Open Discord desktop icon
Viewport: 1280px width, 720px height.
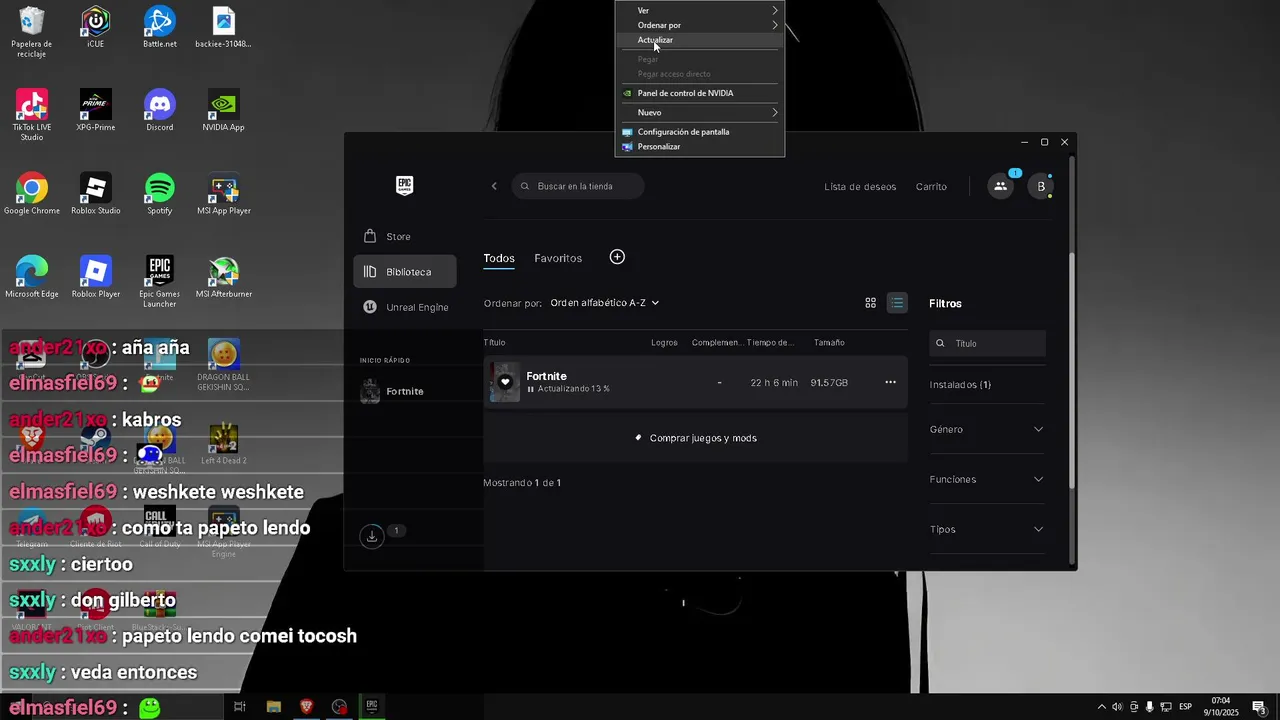click(x=160, y=110)
